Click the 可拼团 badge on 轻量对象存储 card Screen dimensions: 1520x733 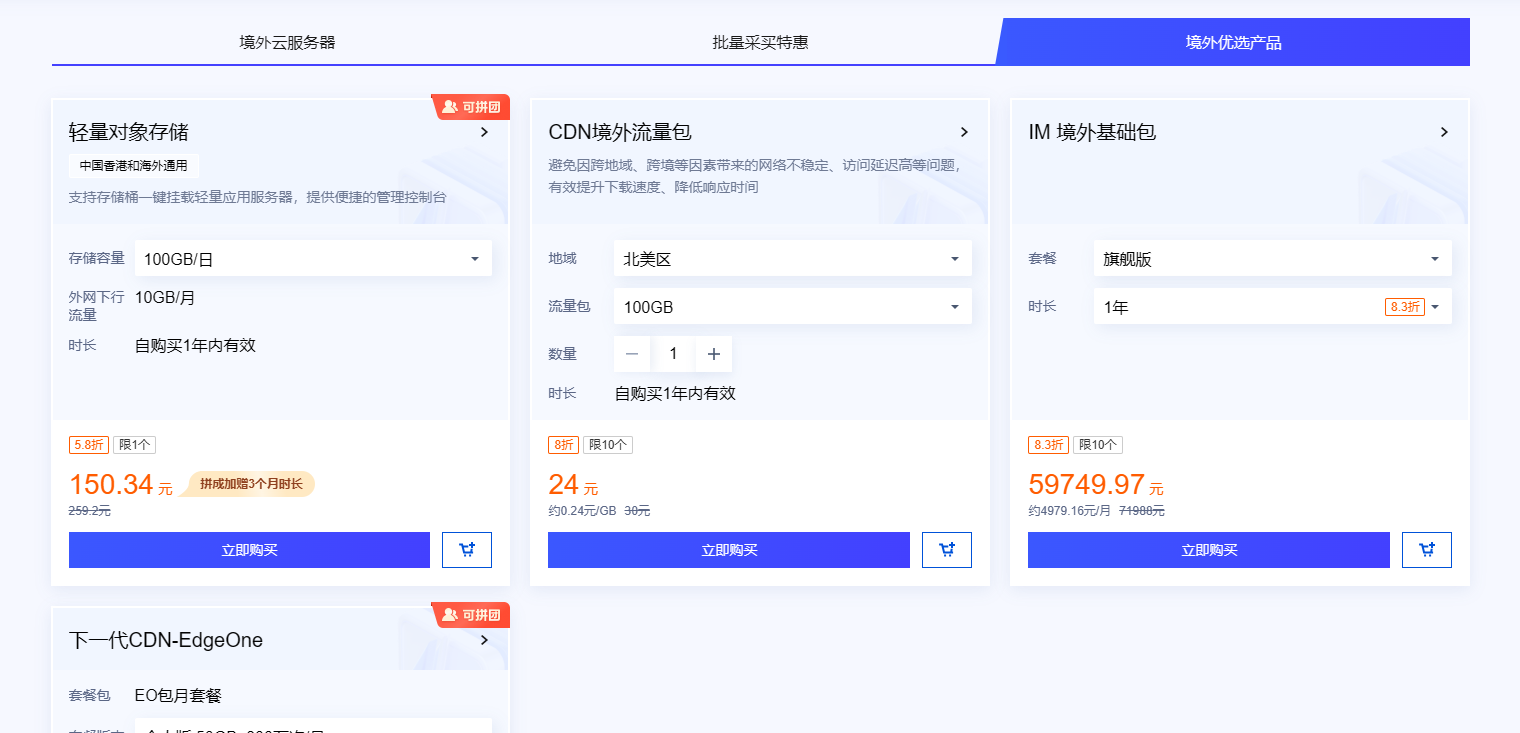pos(471,106)
